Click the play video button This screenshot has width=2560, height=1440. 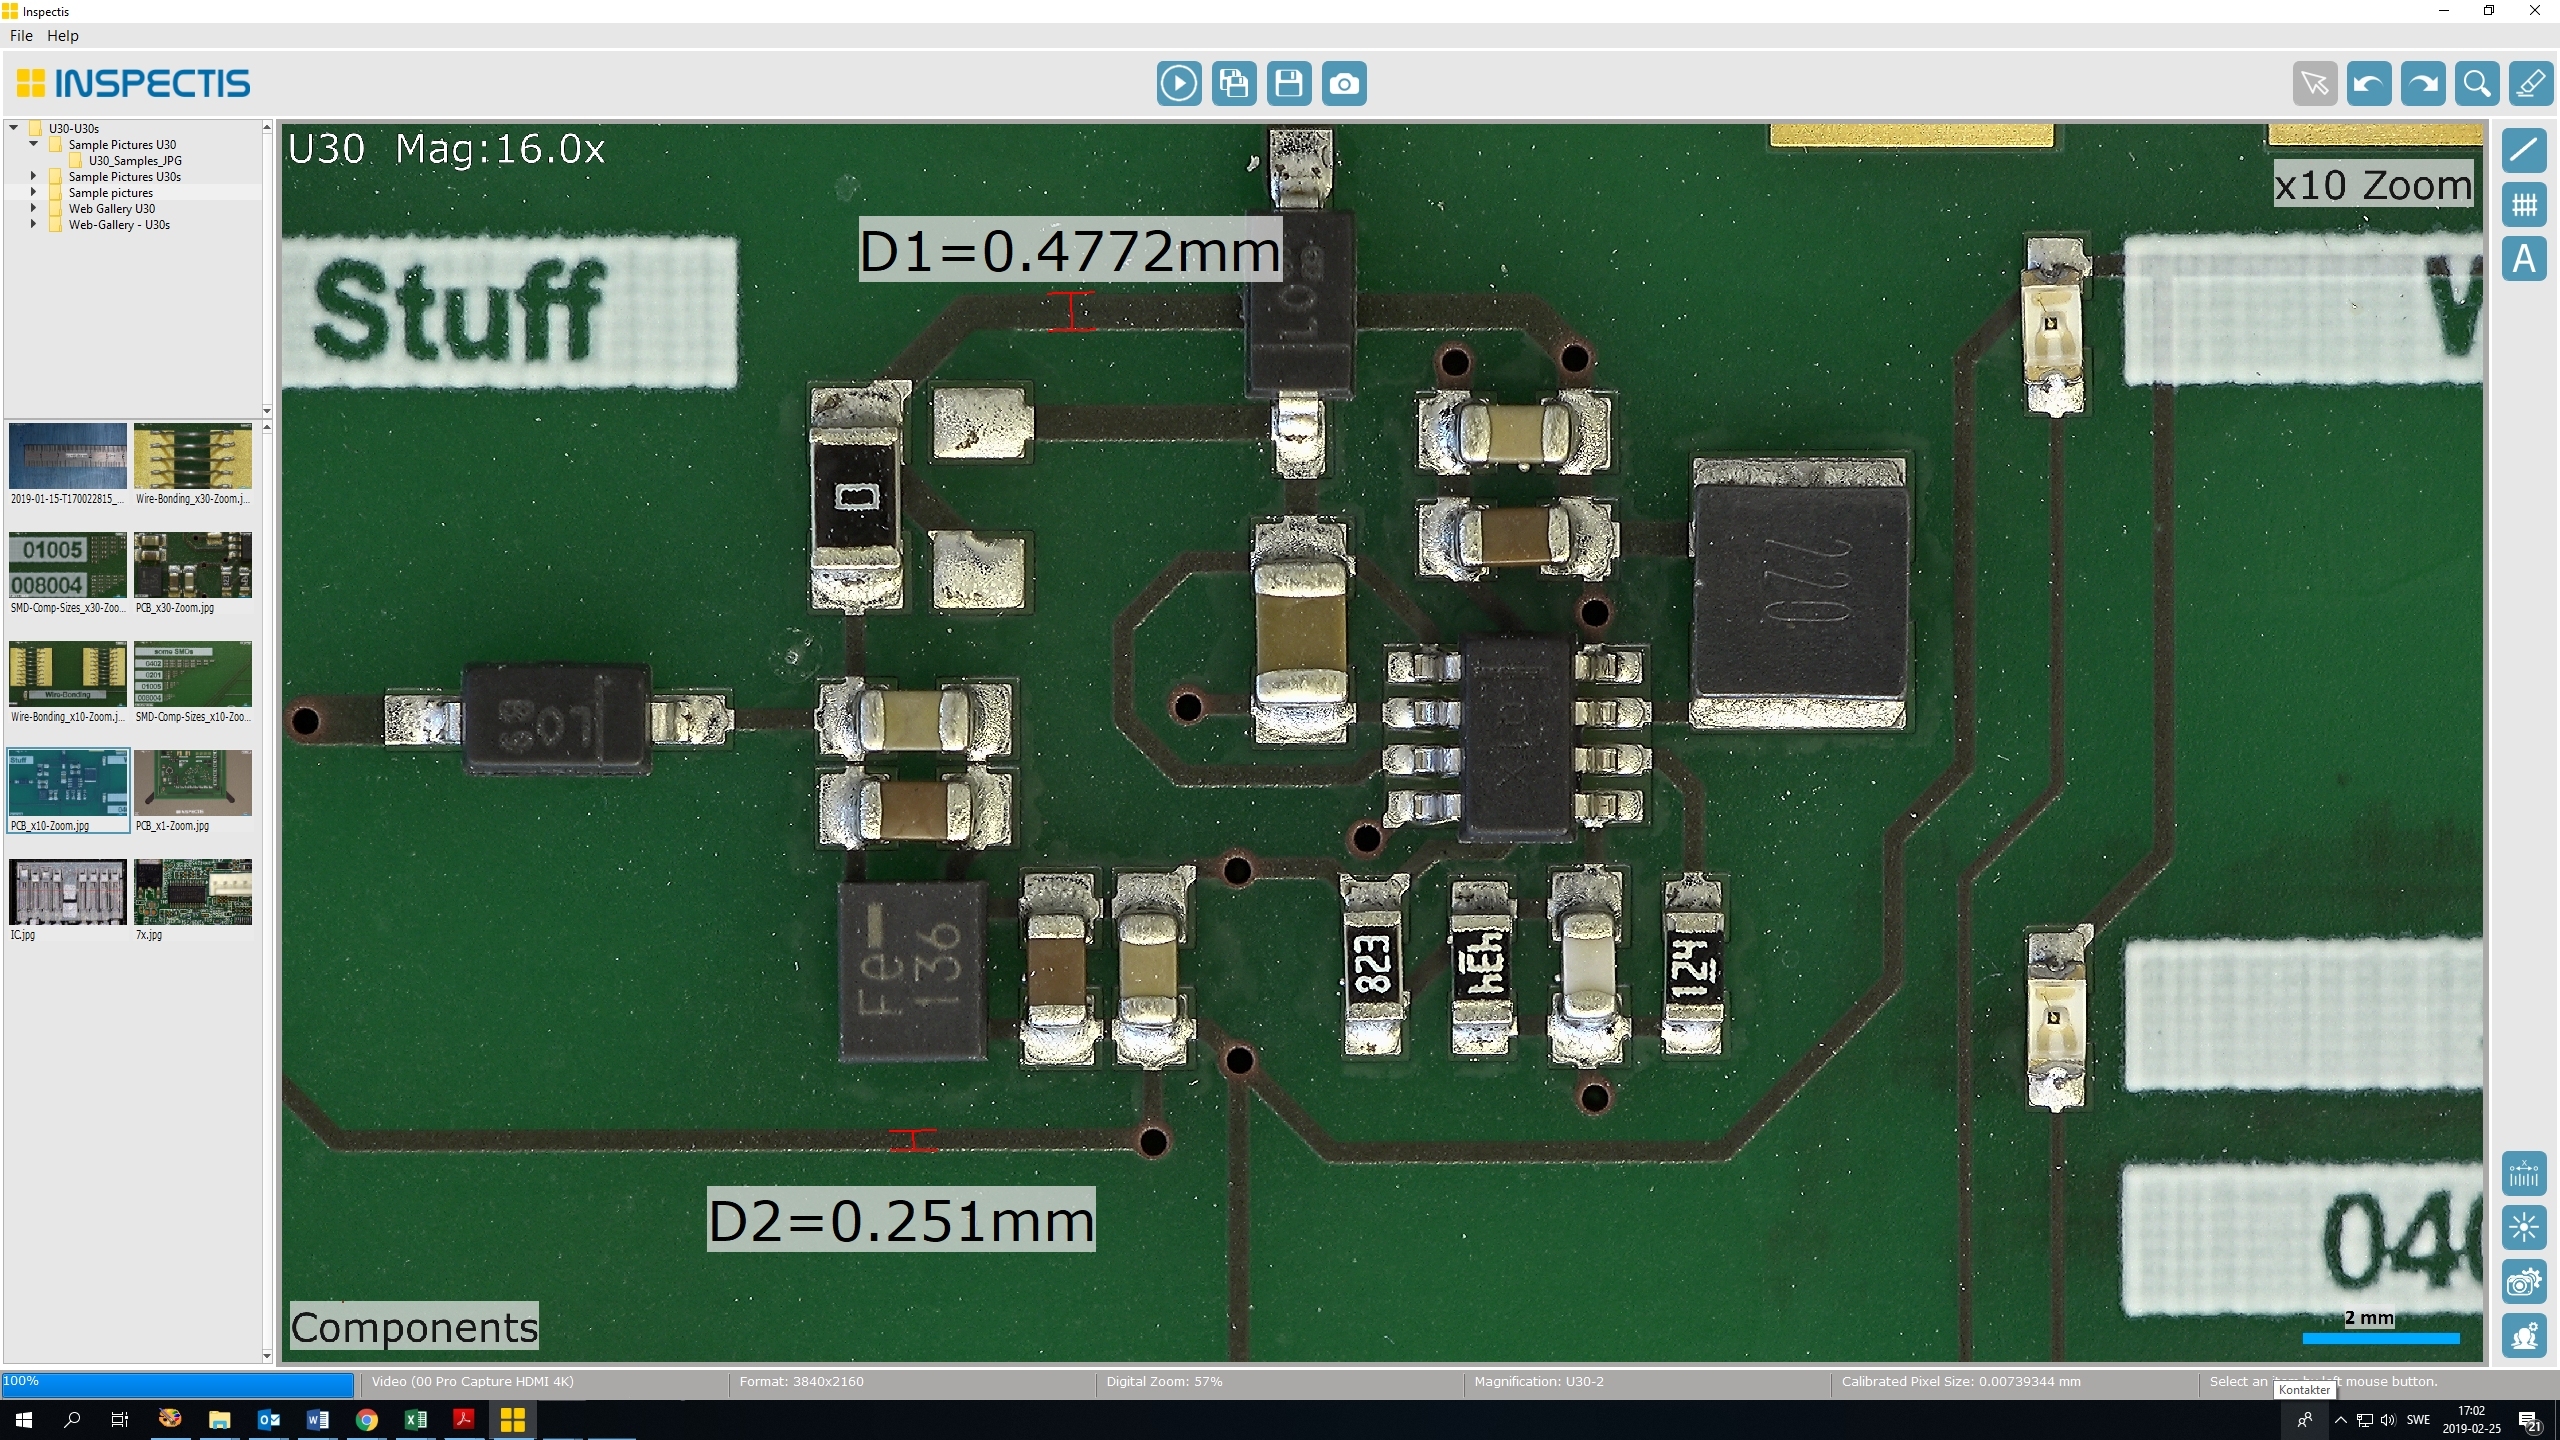pos(1179,83)
